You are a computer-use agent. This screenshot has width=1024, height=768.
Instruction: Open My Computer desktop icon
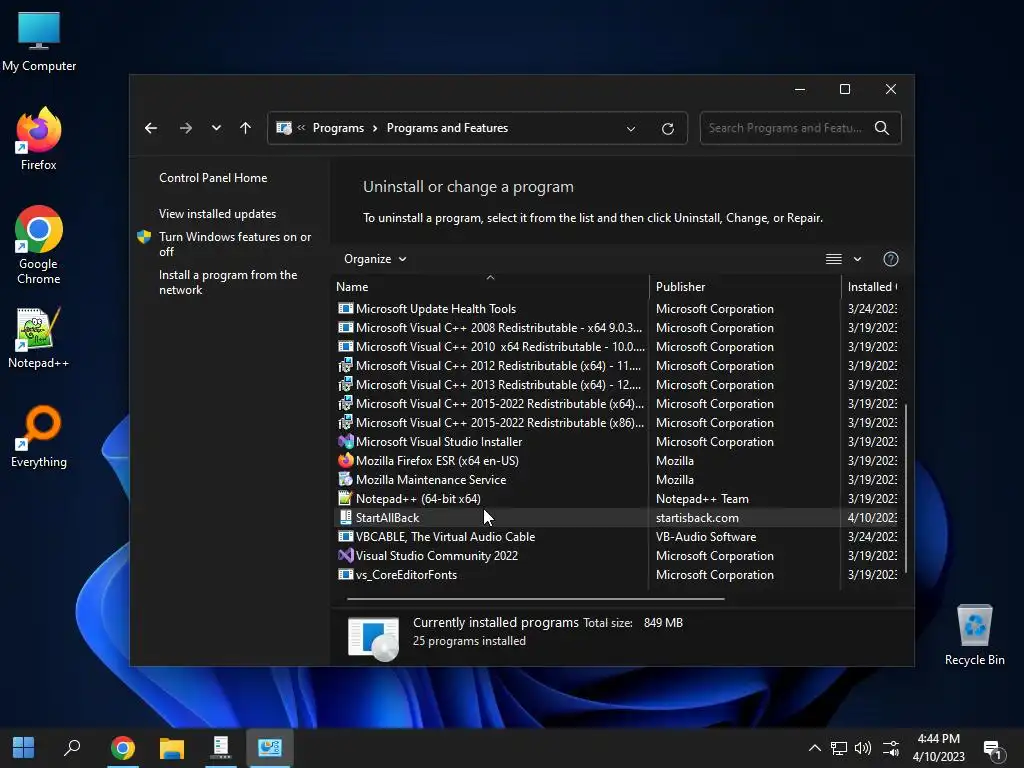39,42
